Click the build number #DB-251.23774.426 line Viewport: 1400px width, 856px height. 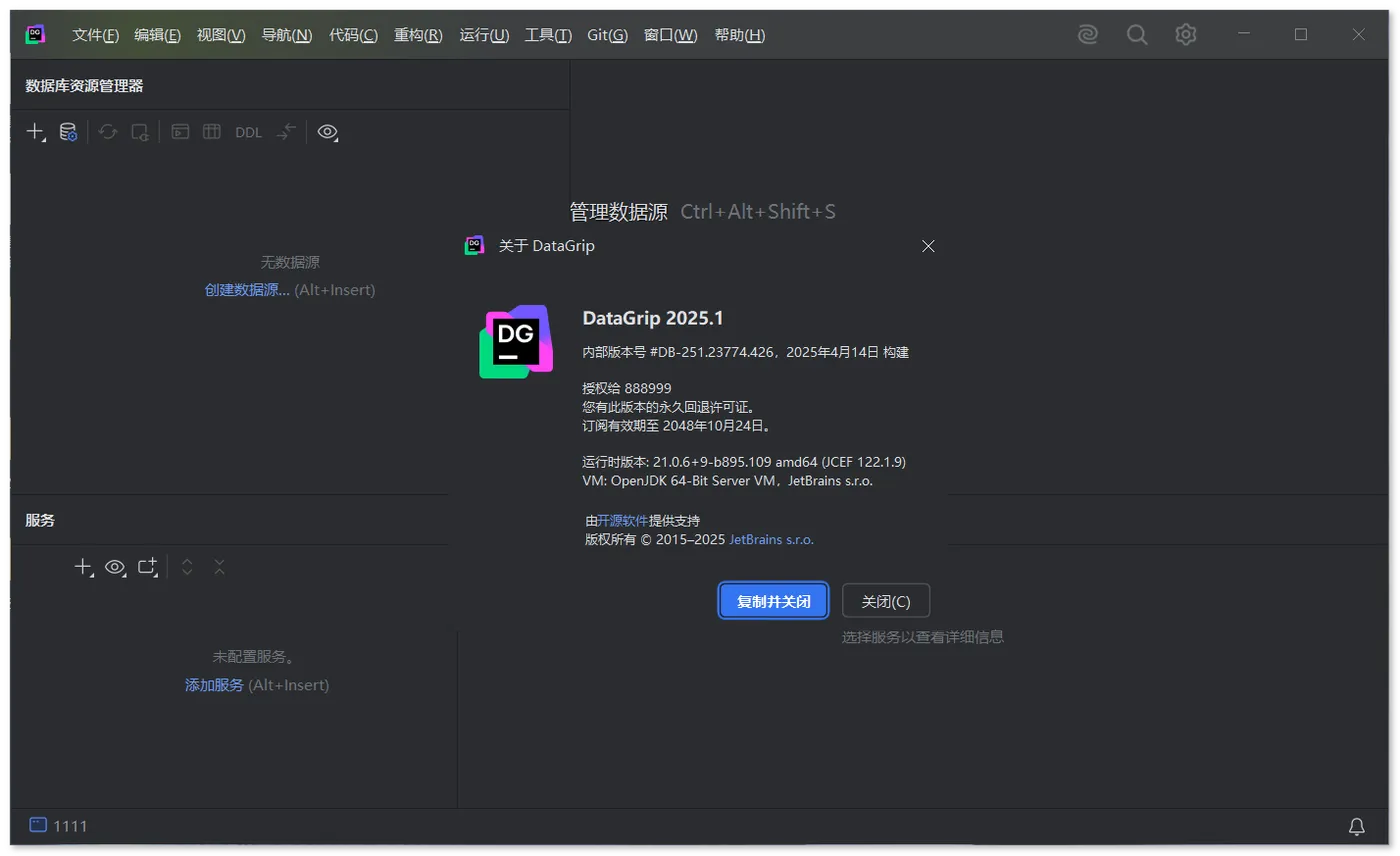pyautogui.click(x=745, y=352)
